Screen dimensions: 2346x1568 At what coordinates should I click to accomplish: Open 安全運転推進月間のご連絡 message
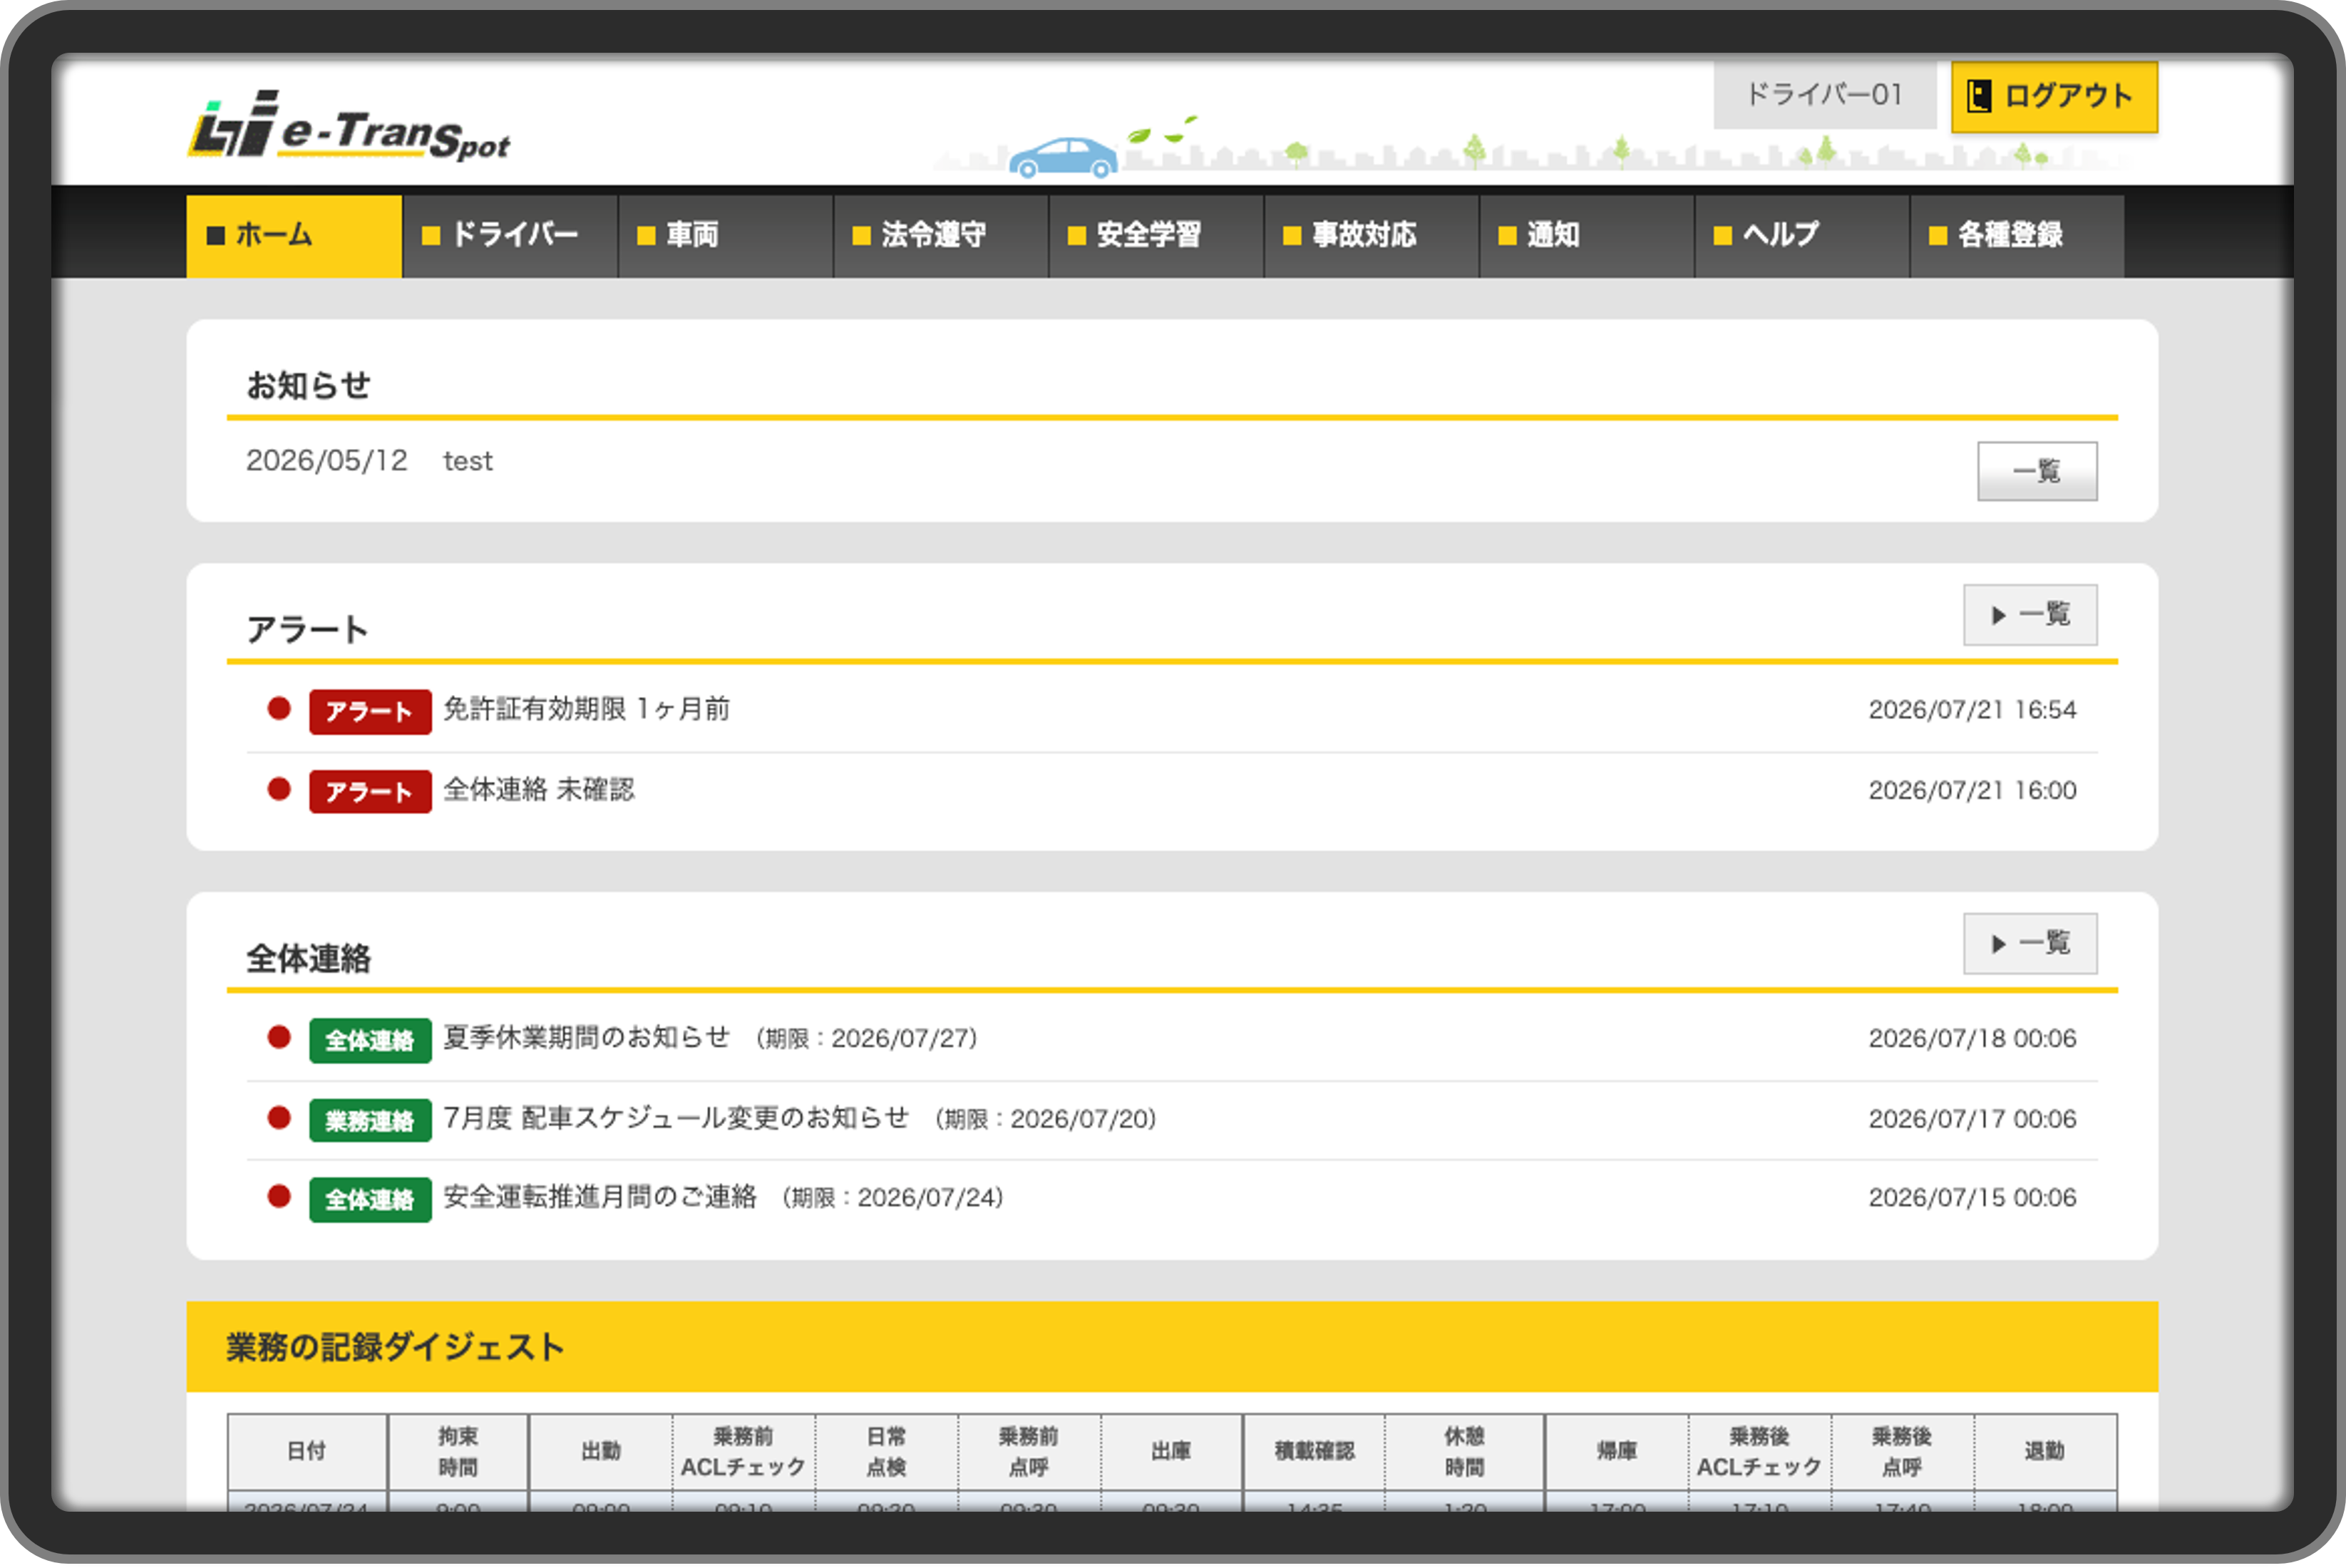[x=600, y=1196]
